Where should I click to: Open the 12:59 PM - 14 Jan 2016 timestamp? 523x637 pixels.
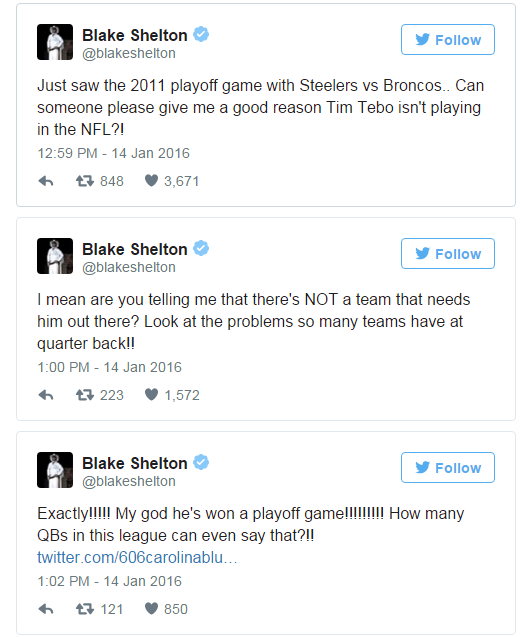(x=113, y=153)
